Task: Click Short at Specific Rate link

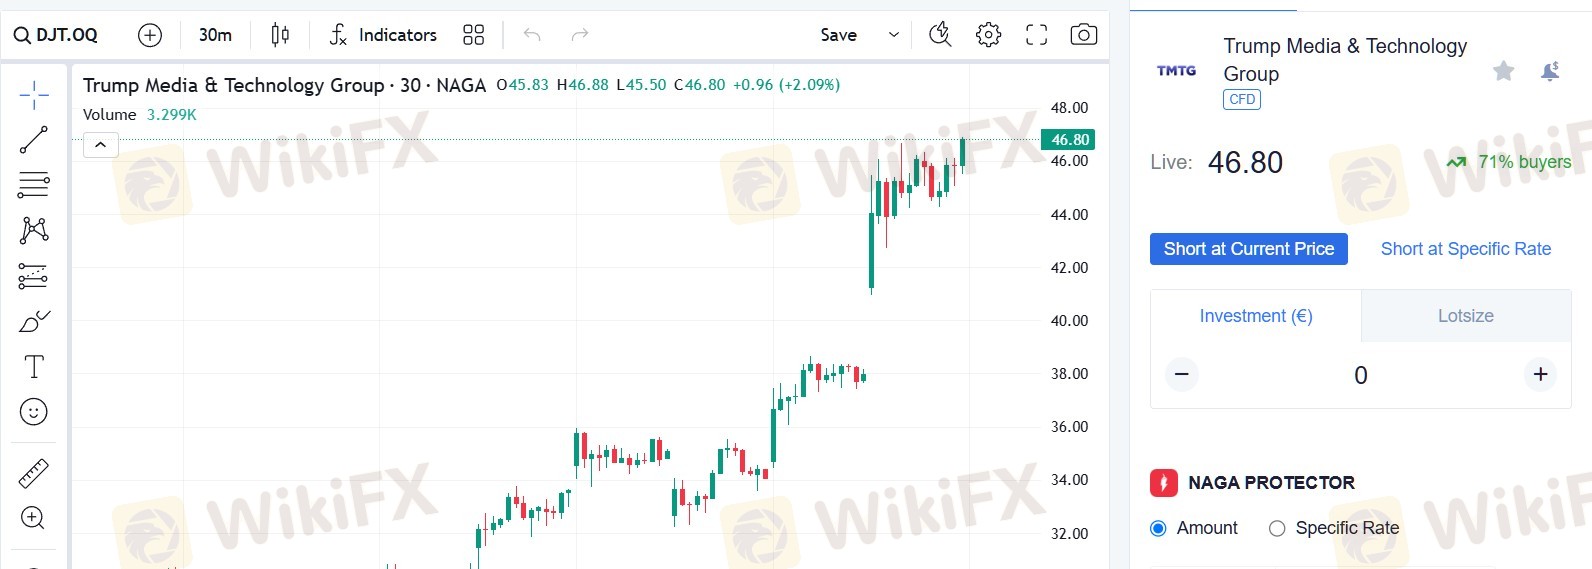Action: pyautogui.click(x=1465, y=249)
